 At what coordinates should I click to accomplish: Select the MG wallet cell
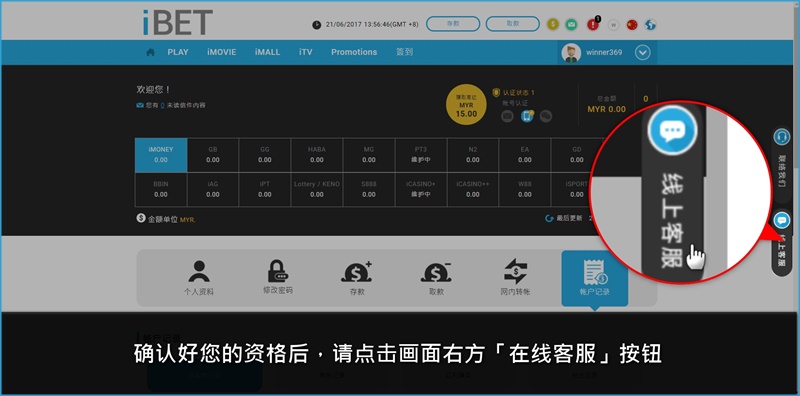369,155
